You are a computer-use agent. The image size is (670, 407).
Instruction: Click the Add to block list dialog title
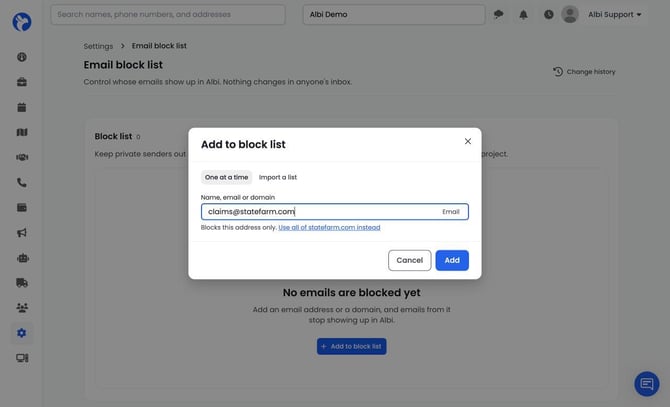(x=243, y=144)
